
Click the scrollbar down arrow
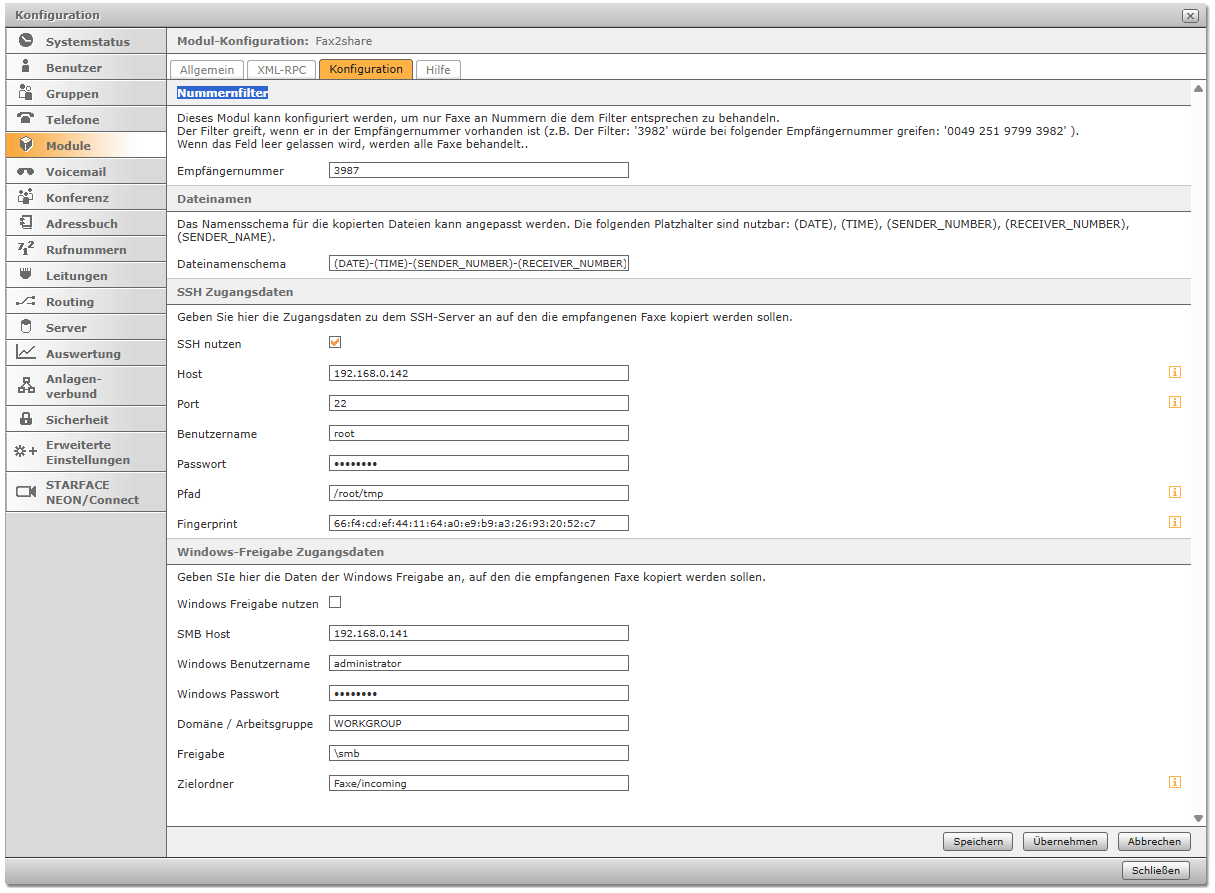tap(1199, 818)
